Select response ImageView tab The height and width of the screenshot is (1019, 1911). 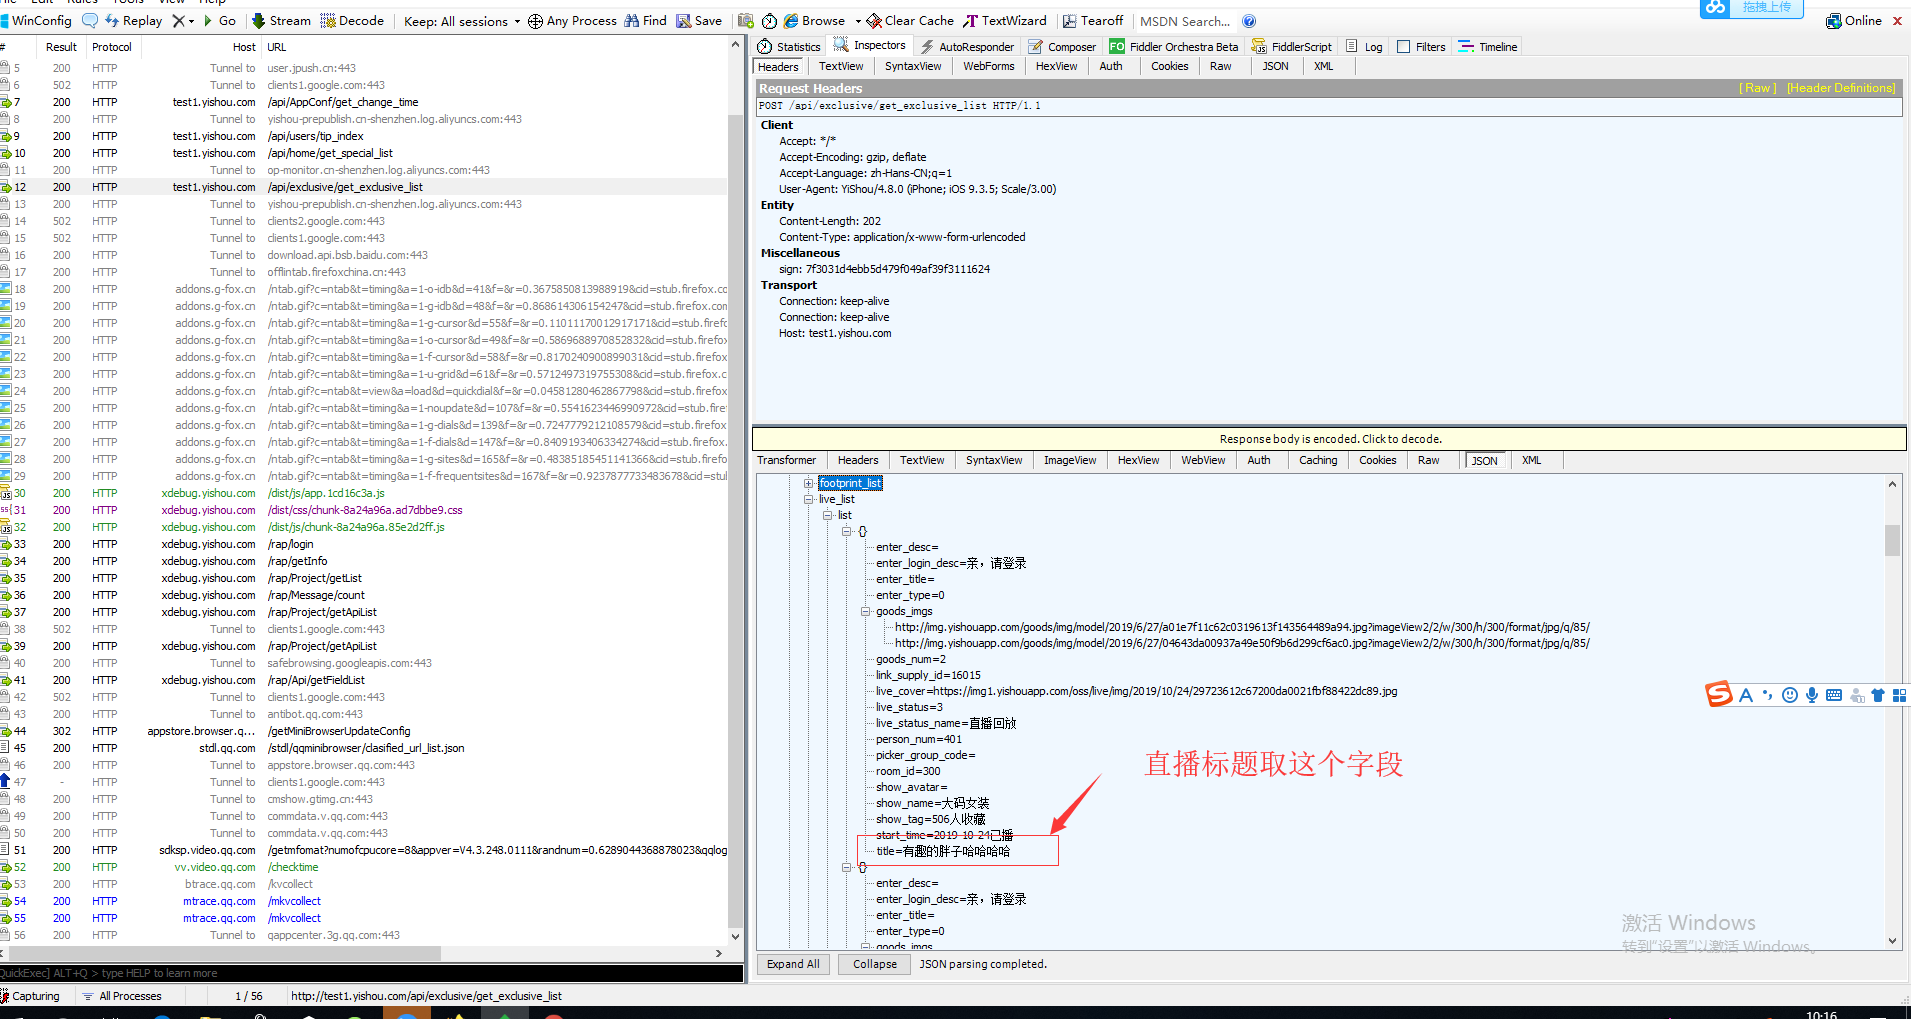[1070, 460]
